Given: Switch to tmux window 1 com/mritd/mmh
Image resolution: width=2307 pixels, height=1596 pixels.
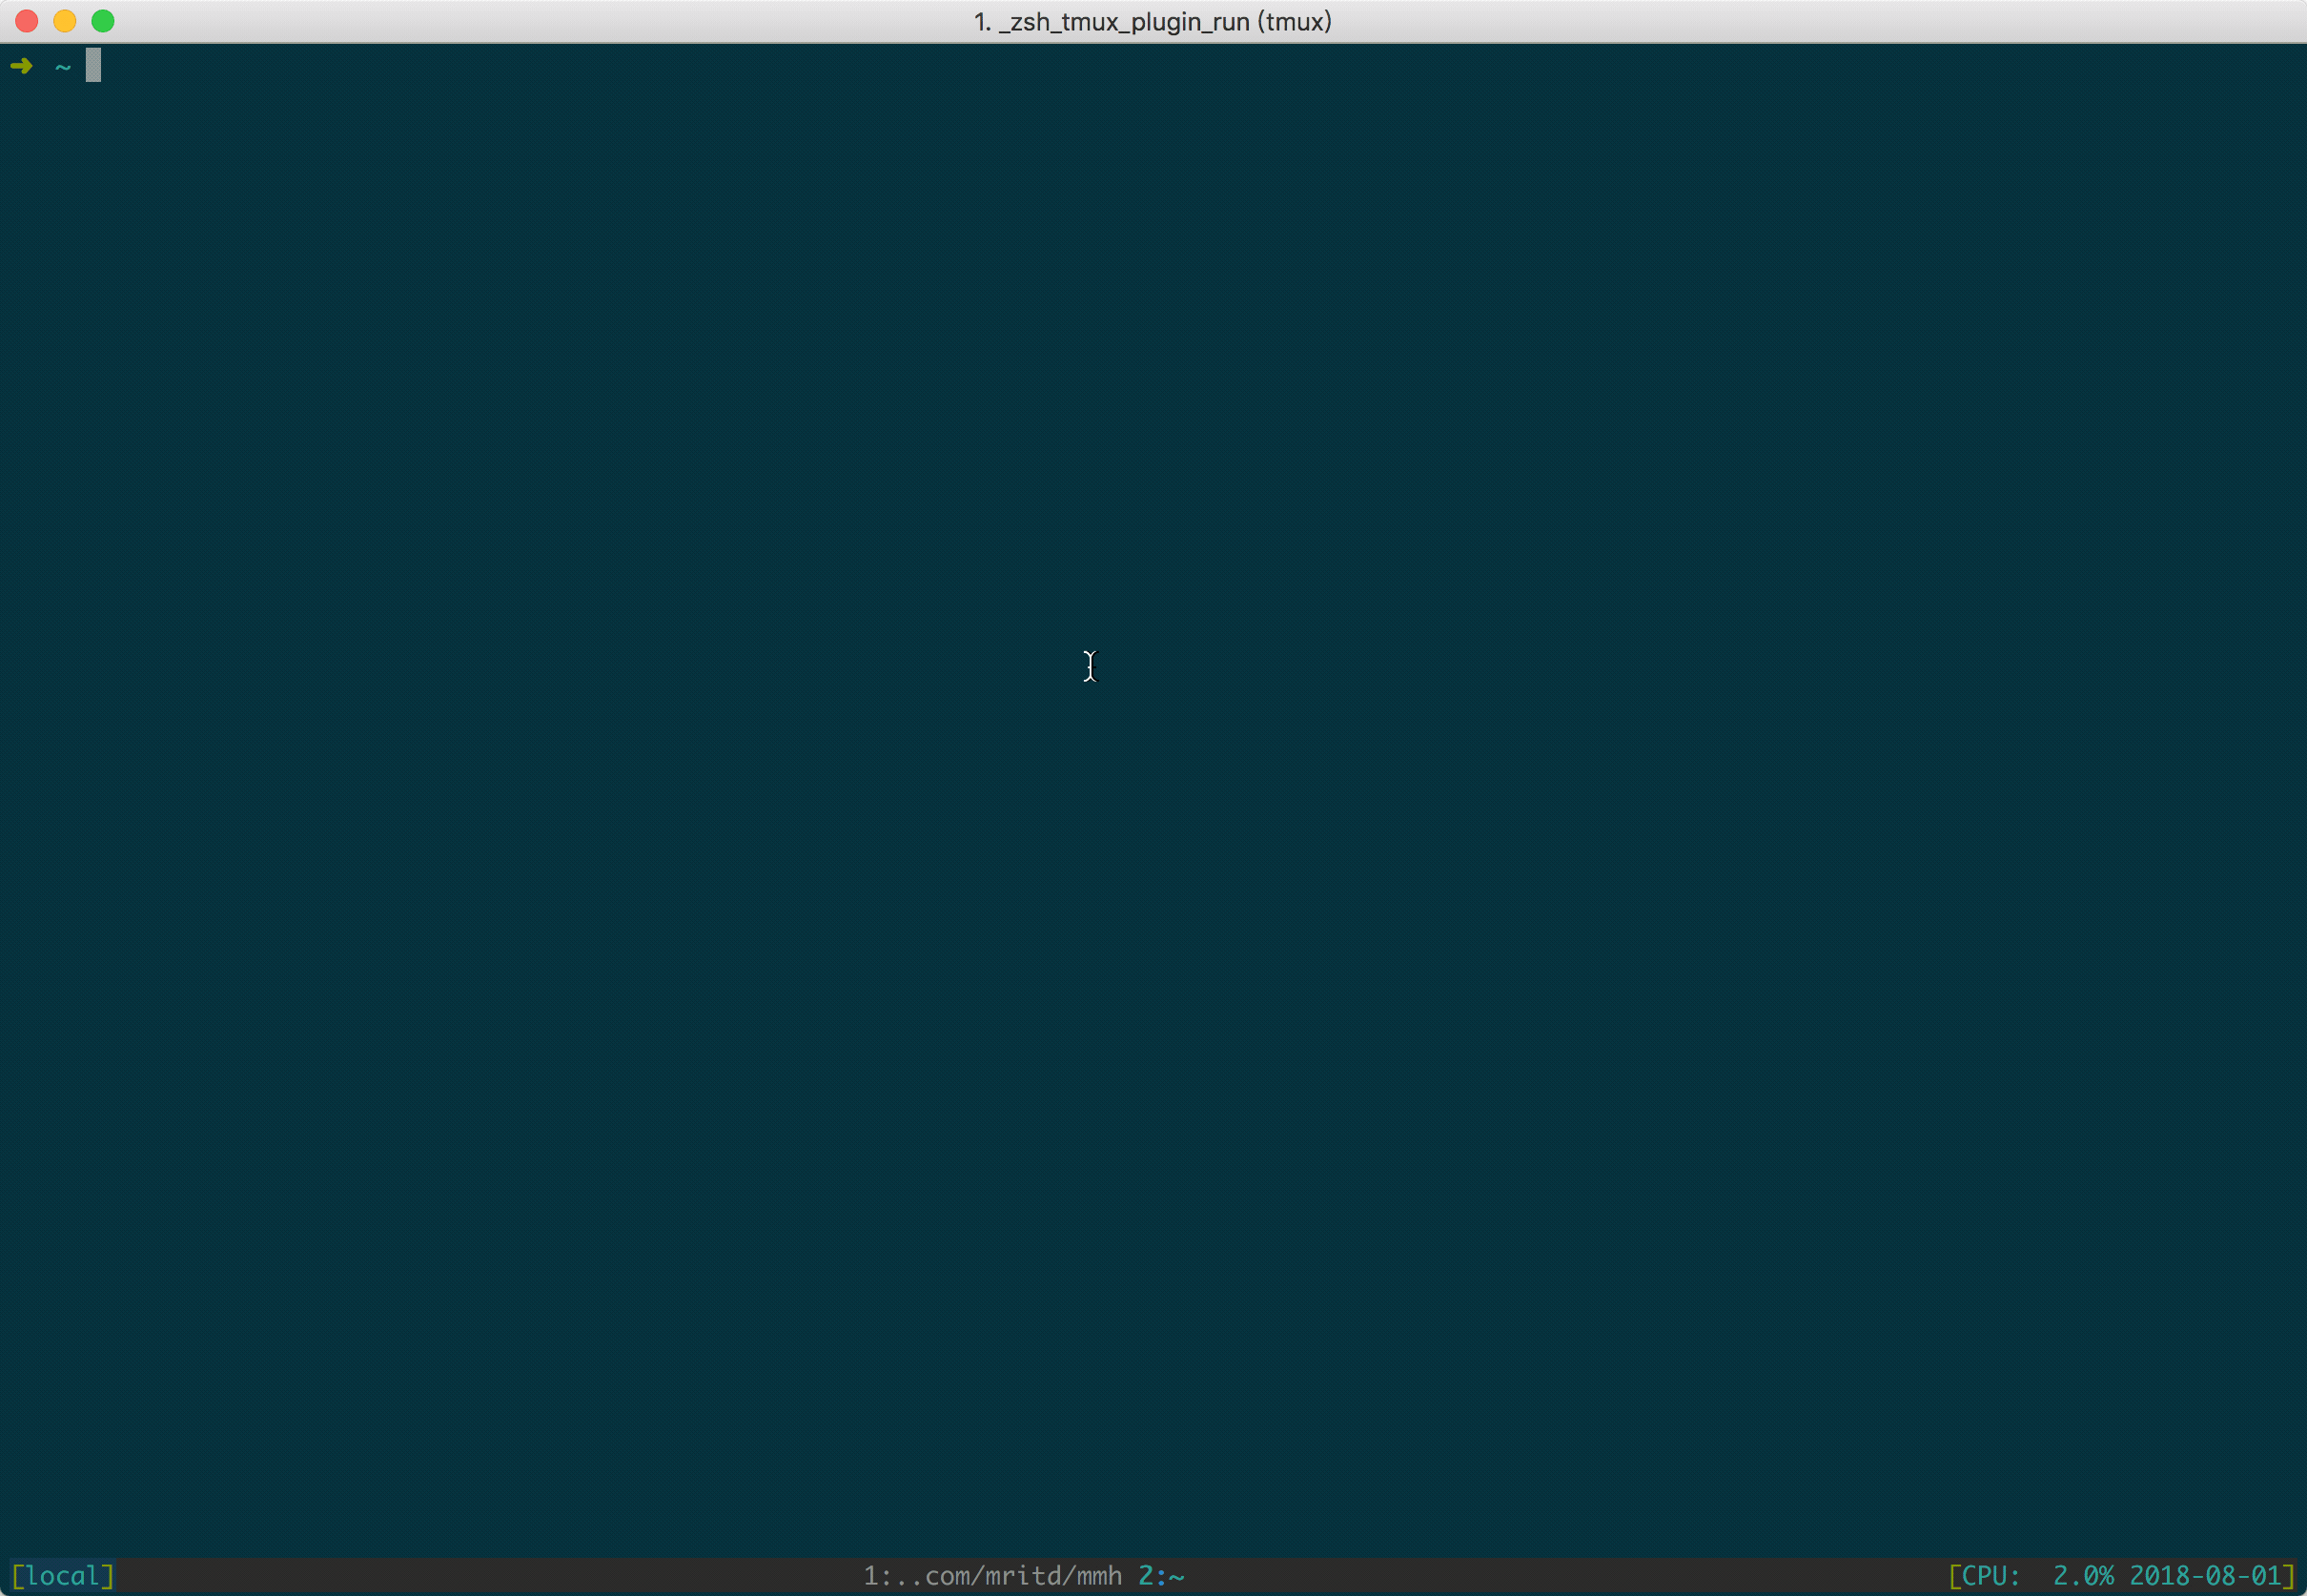Looking at the screenshot, I should pos(992,1576).
